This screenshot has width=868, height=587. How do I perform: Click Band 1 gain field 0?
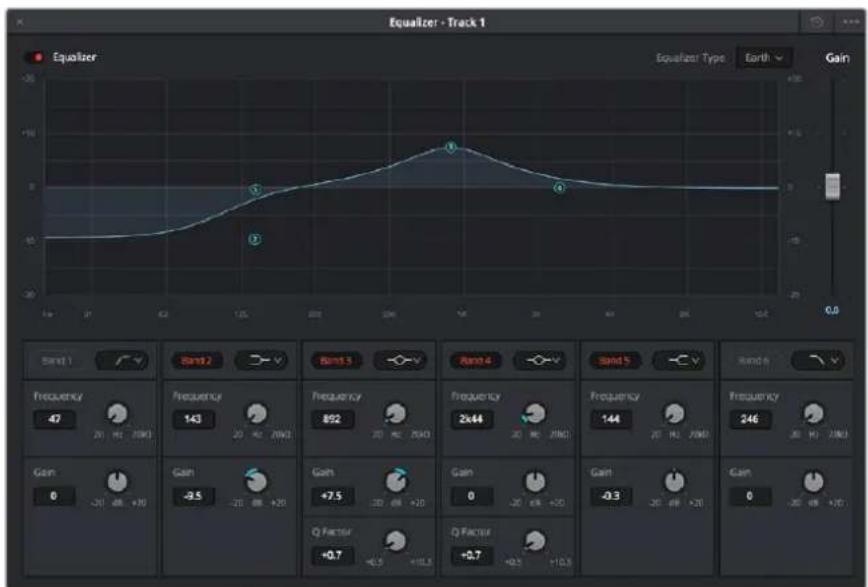tap(54, 496)
